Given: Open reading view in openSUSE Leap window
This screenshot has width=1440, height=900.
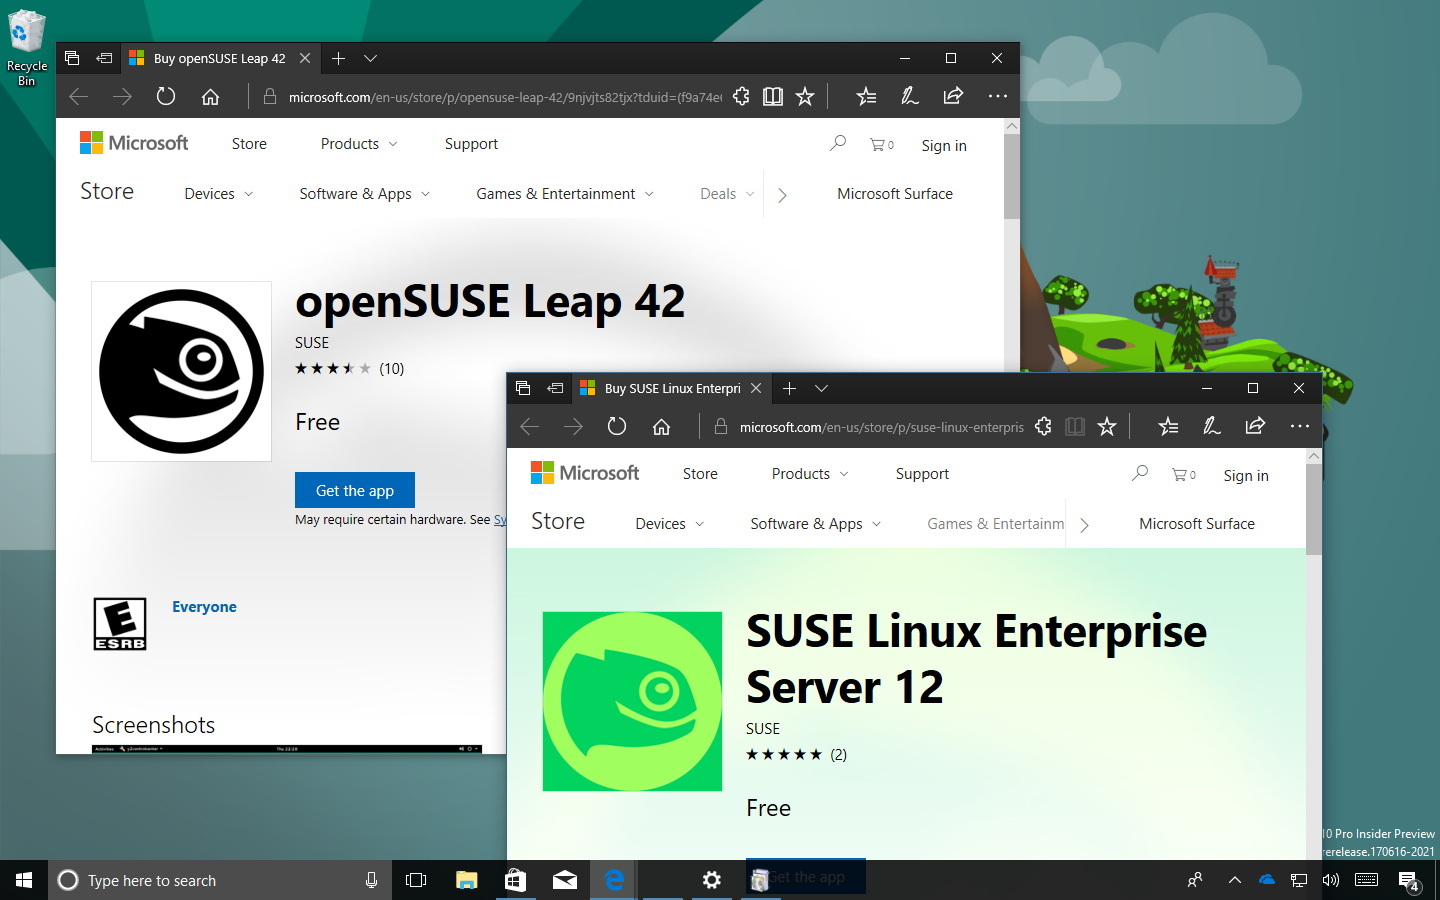Looking at the screenshot, I should pos(773,96).
